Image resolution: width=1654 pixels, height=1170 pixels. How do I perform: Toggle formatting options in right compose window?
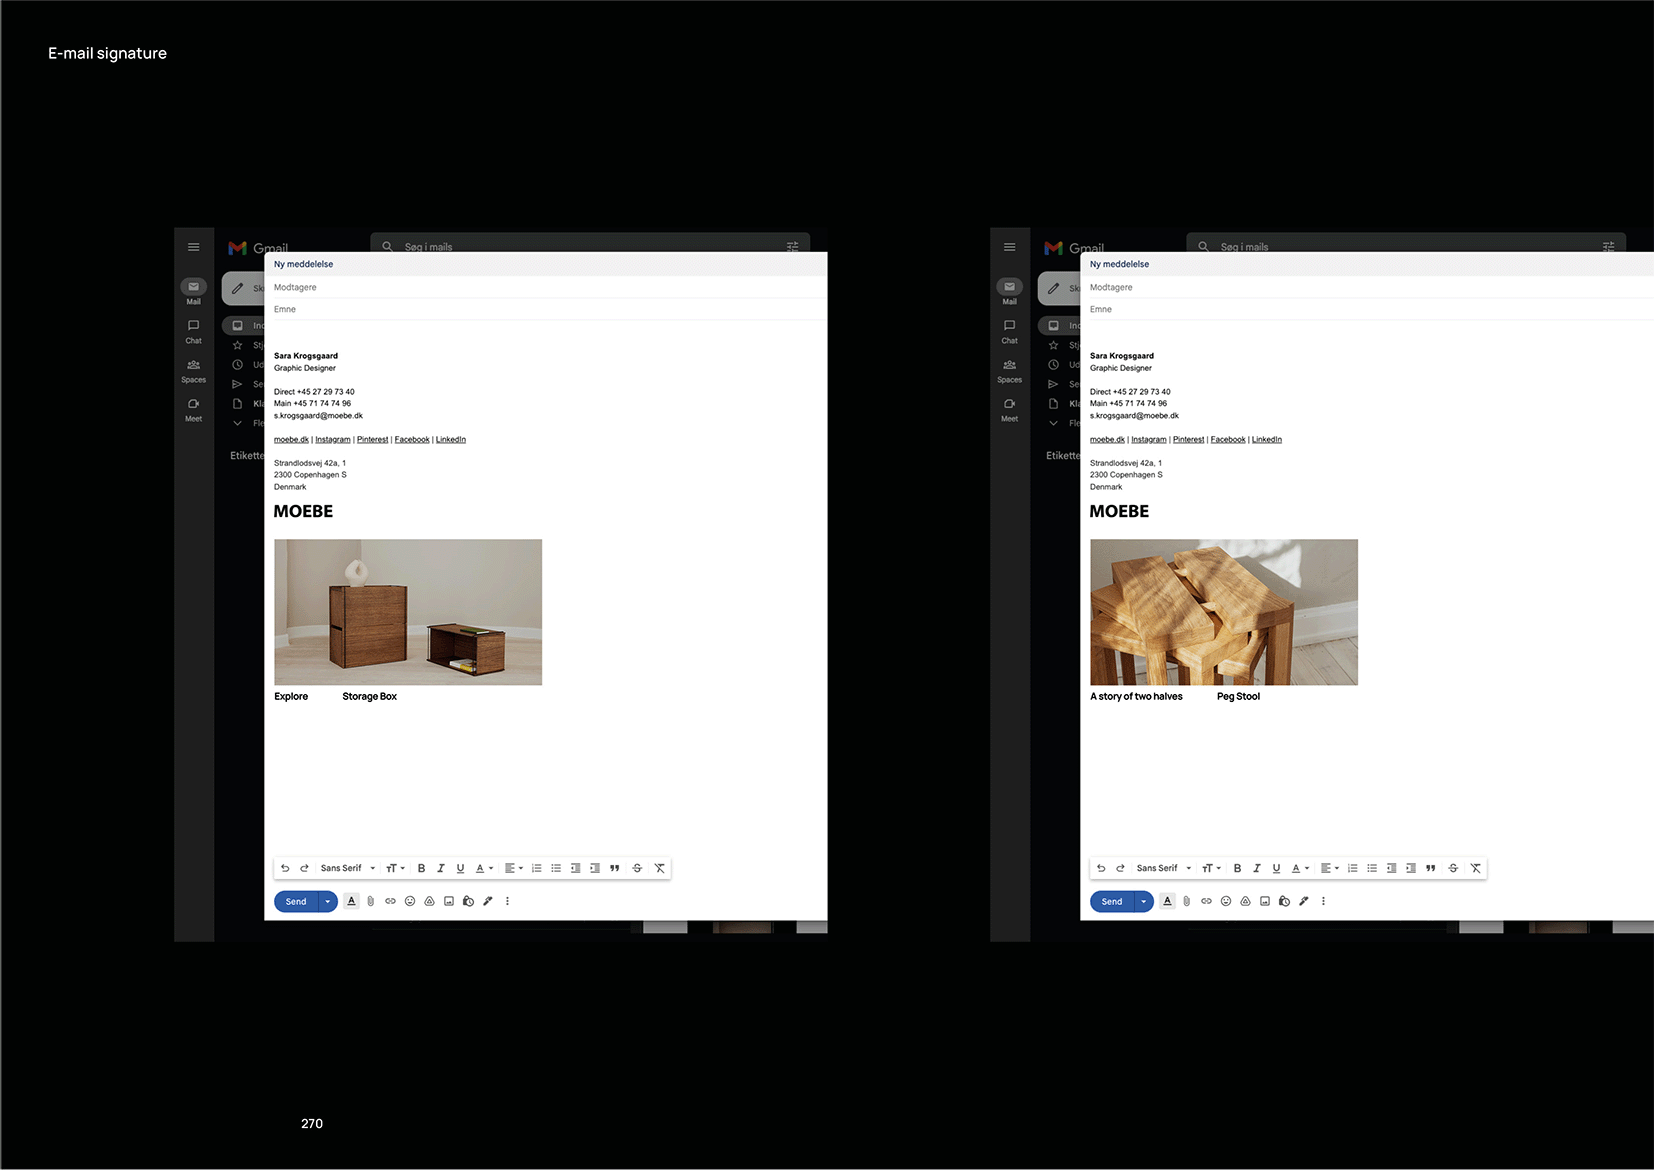coord(1167,901)
